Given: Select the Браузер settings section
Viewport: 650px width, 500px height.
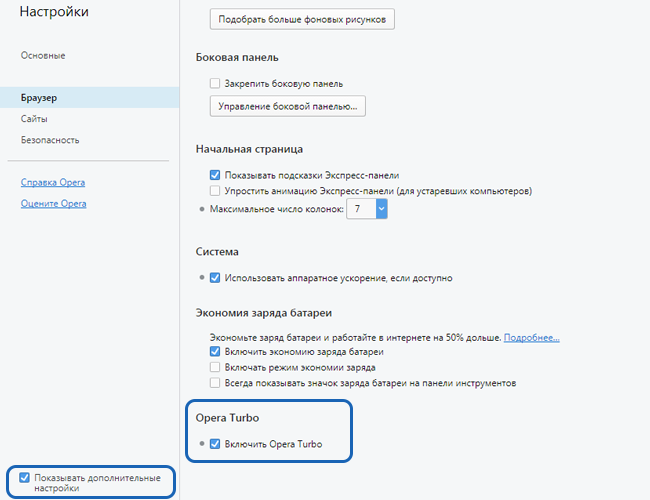Looking at the screenshot, I should [90, 97].
